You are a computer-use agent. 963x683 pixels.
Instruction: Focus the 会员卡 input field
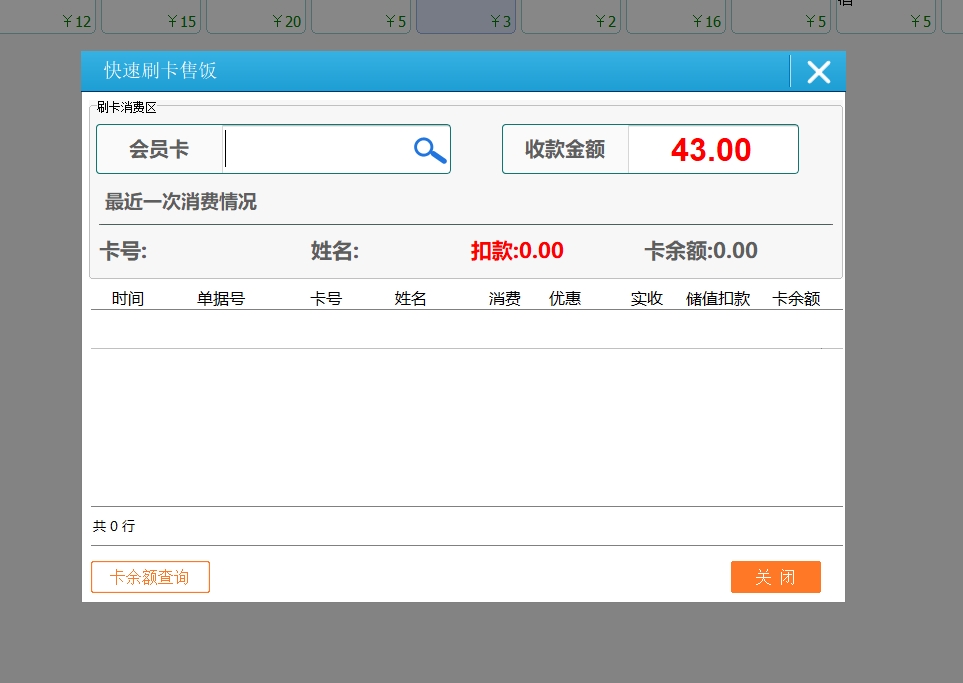coord(316,150)
